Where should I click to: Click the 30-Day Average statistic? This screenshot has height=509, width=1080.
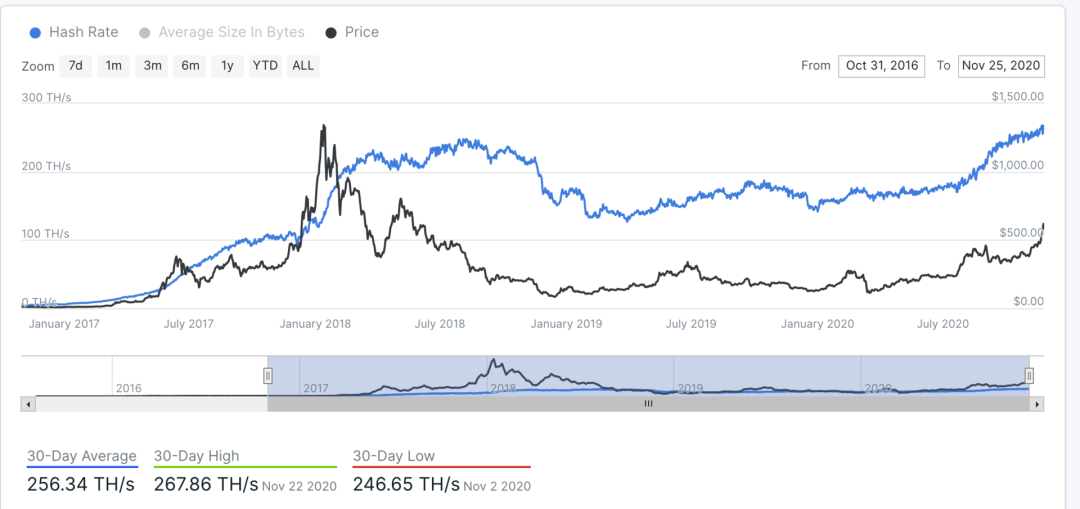81,472
